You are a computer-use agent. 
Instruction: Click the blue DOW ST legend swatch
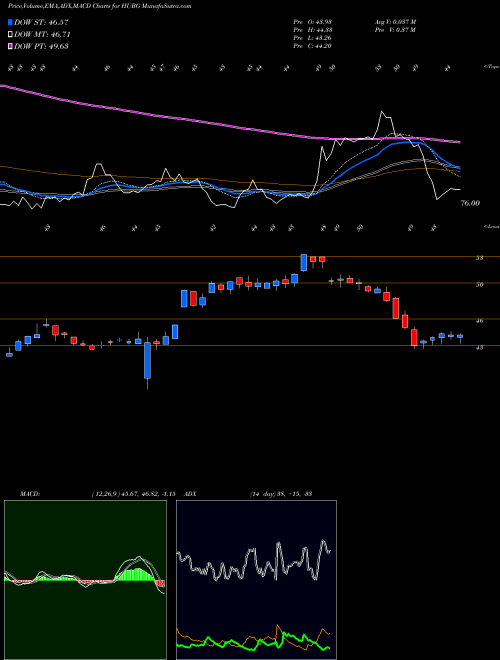(x=11, y=22)
